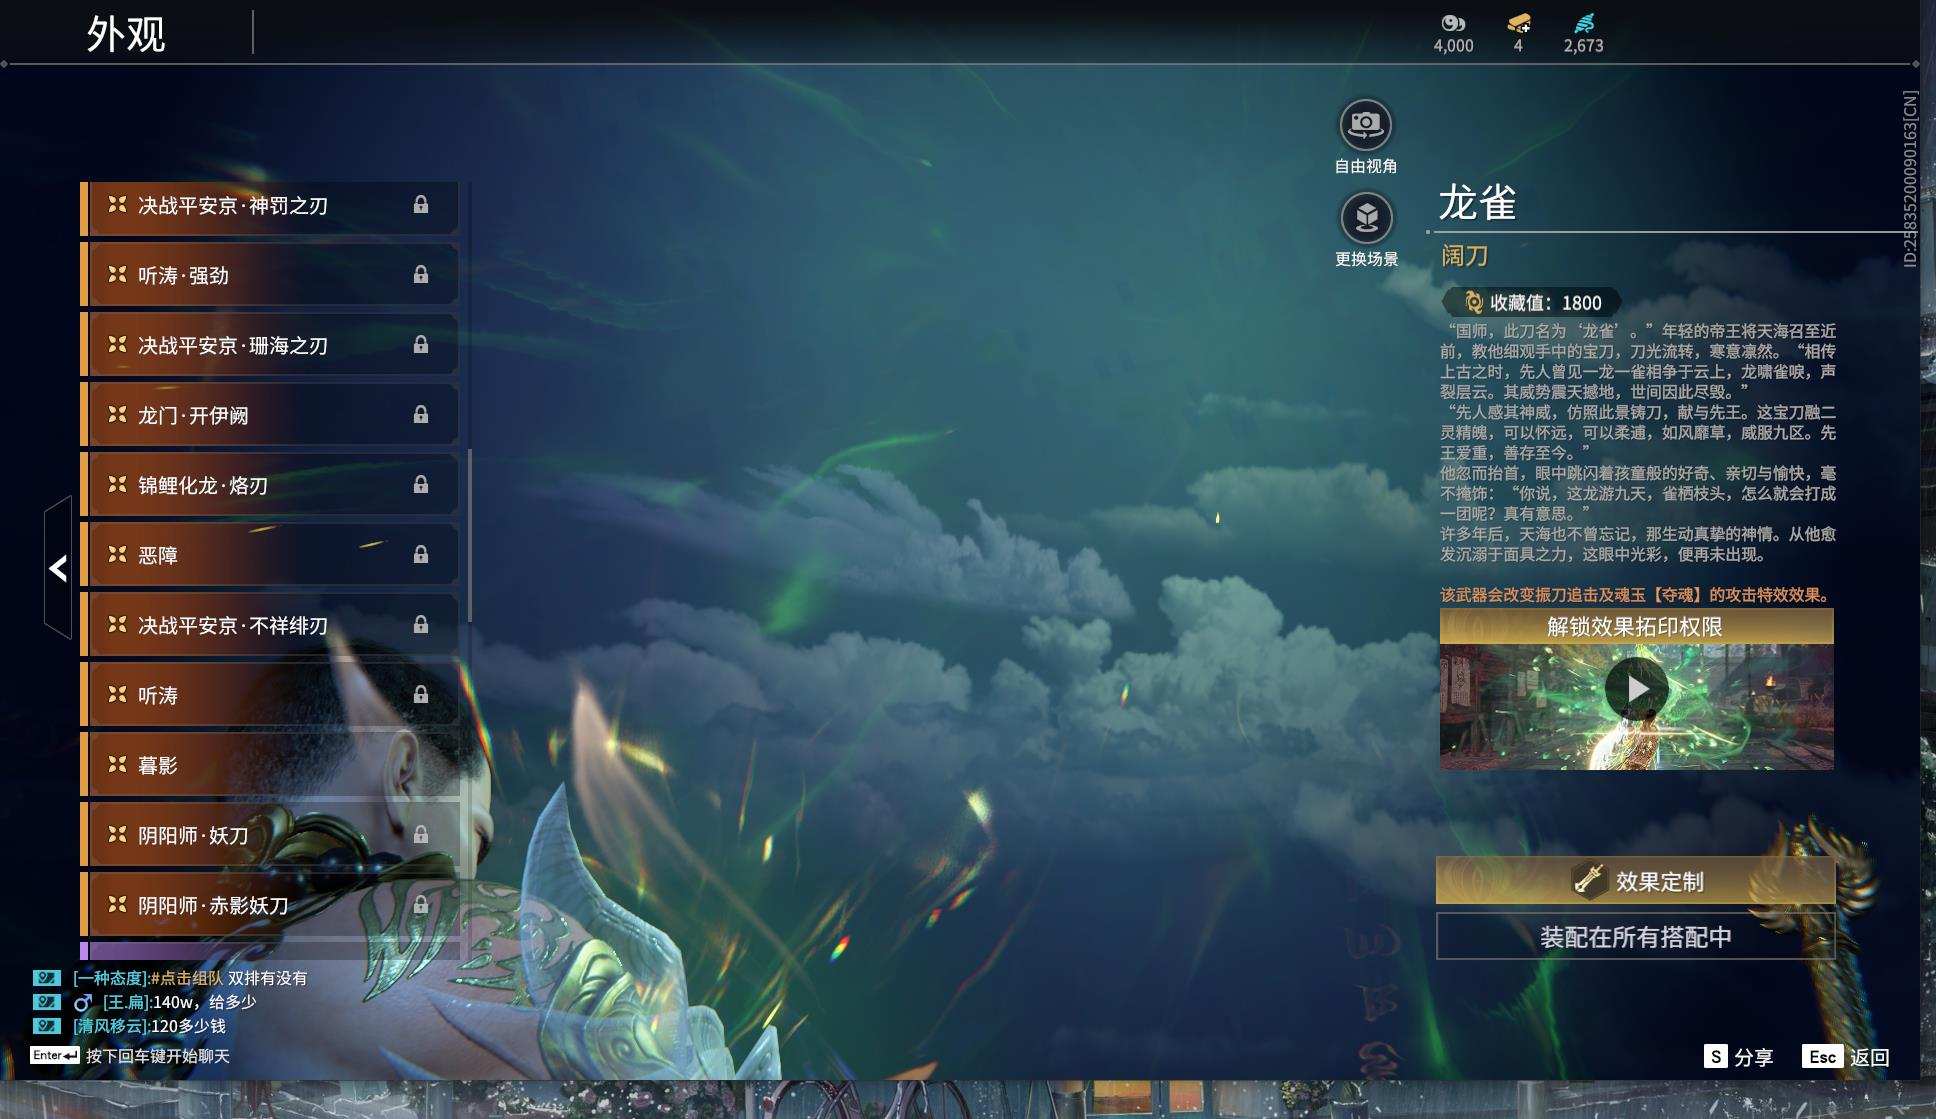Click the 分享 share button

pos(1738,1057)
